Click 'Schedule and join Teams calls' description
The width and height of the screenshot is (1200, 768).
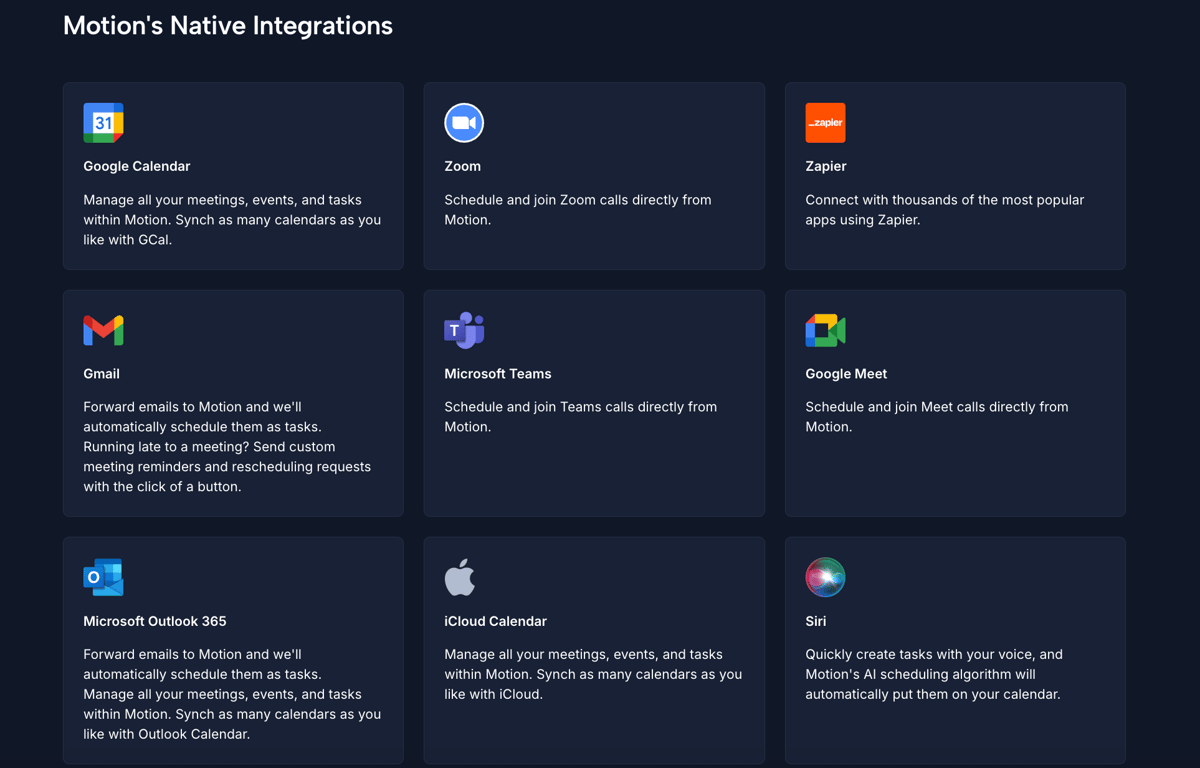click(580, 417)
